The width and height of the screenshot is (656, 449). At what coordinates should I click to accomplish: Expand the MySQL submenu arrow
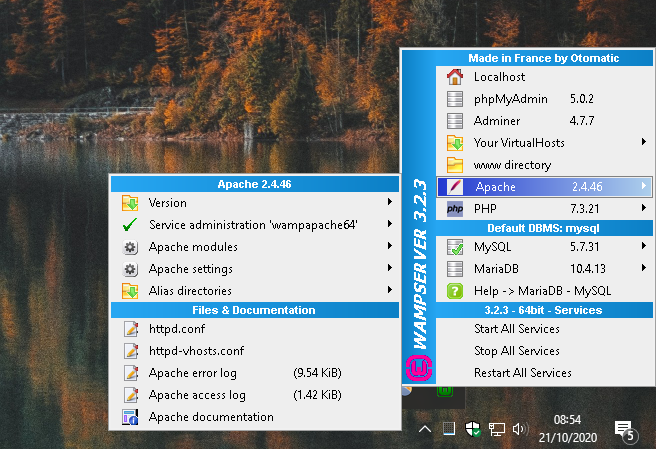644,246
